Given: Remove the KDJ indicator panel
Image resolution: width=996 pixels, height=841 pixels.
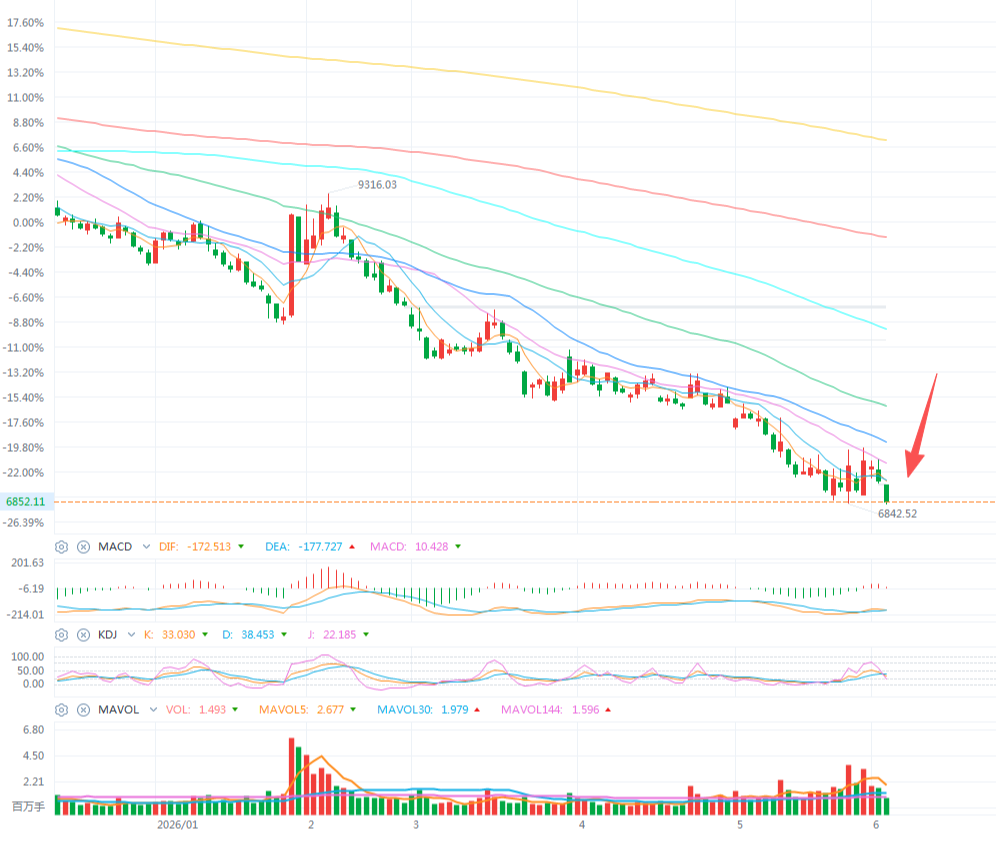Looking at the screenshot, I should (x=83, y=635).
